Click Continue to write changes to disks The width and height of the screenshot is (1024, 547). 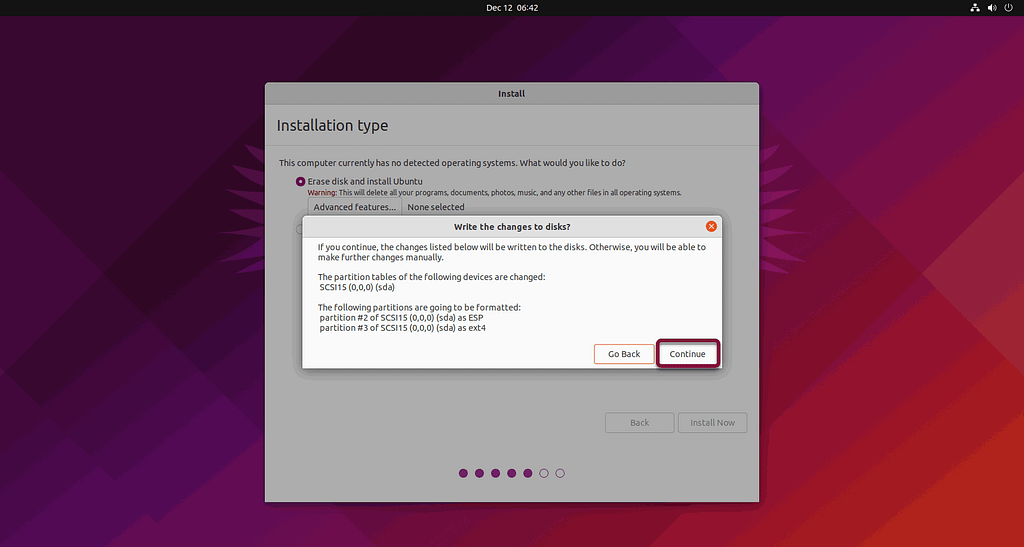pyautogui.click(x=687, y=354)
